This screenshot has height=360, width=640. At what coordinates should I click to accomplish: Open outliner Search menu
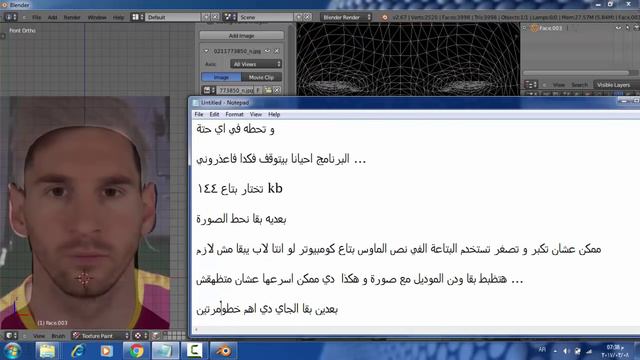[579, 85]
